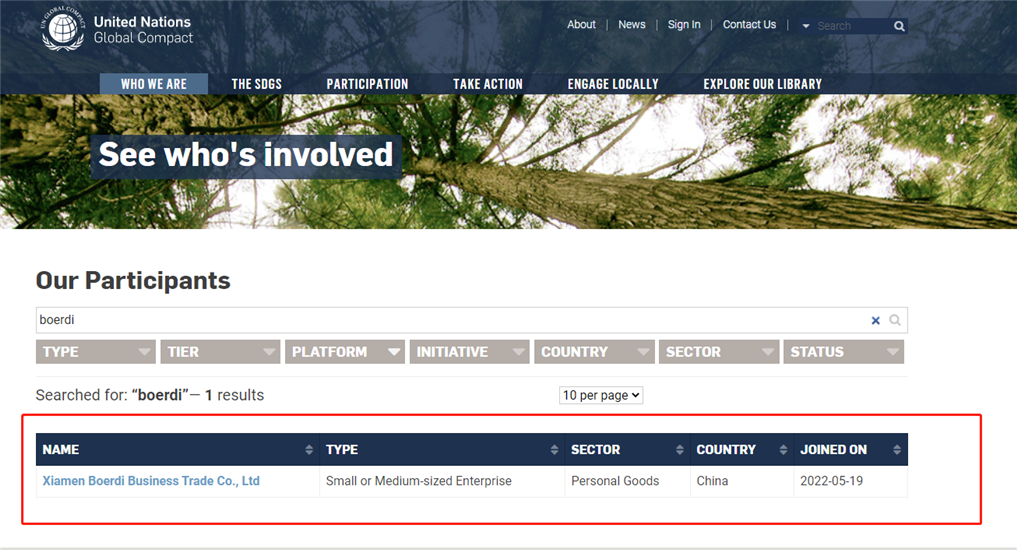Sort by Sector column arrows
This screenshot has width=1017, height=550.
[x=680, y=449]
